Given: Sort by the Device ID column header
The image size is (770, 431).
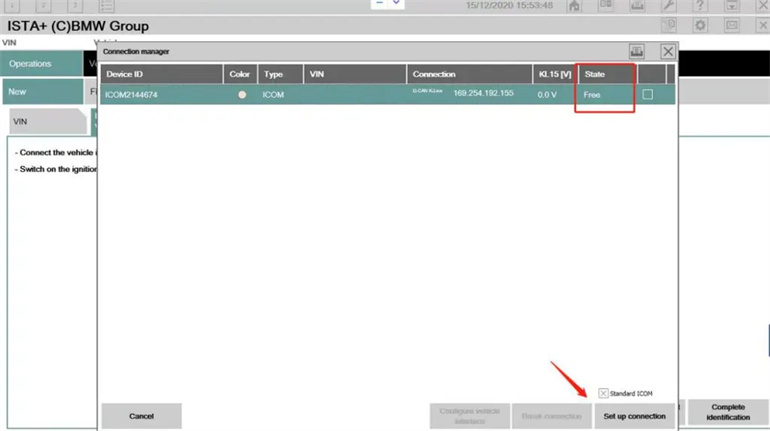Looking at the screenshot, I should click(x=162, y=74).
